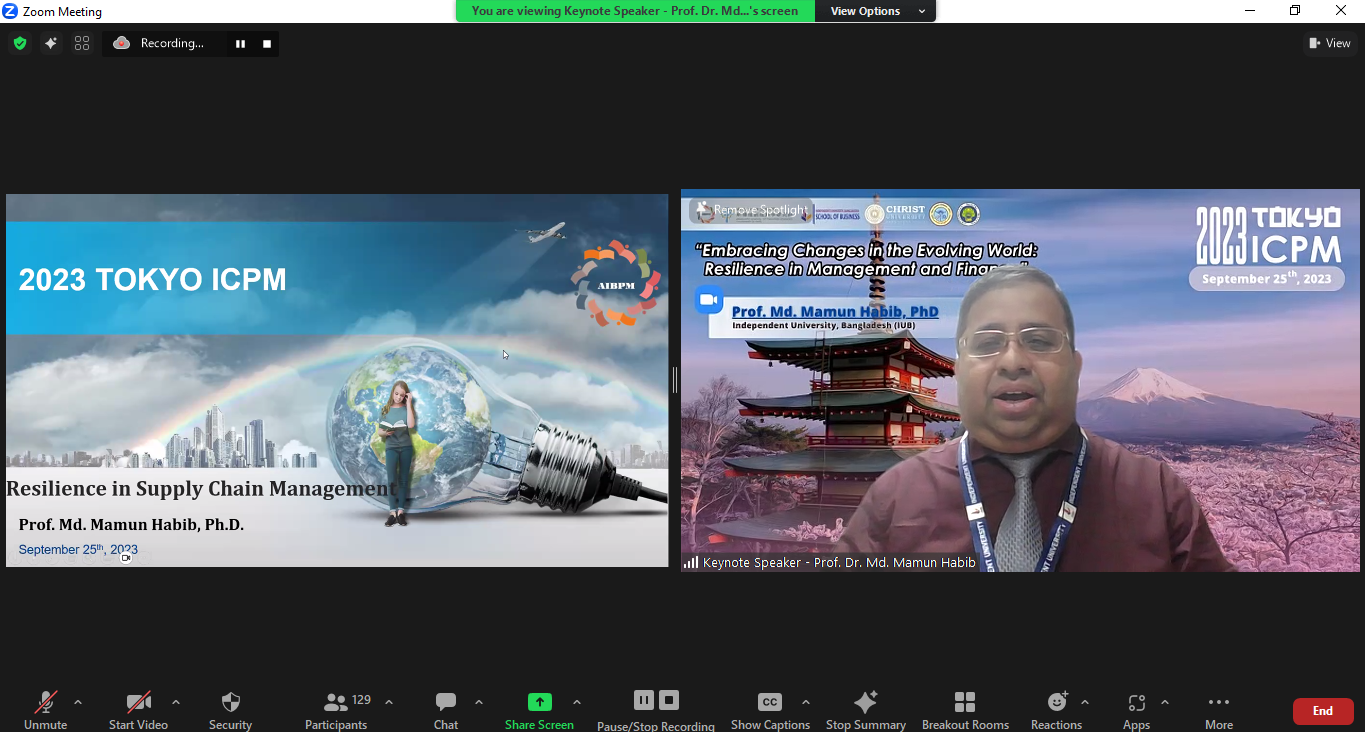Pause recording in the bottom toolbar
This screenshot has width=1365, height=732.
(644, 700)
